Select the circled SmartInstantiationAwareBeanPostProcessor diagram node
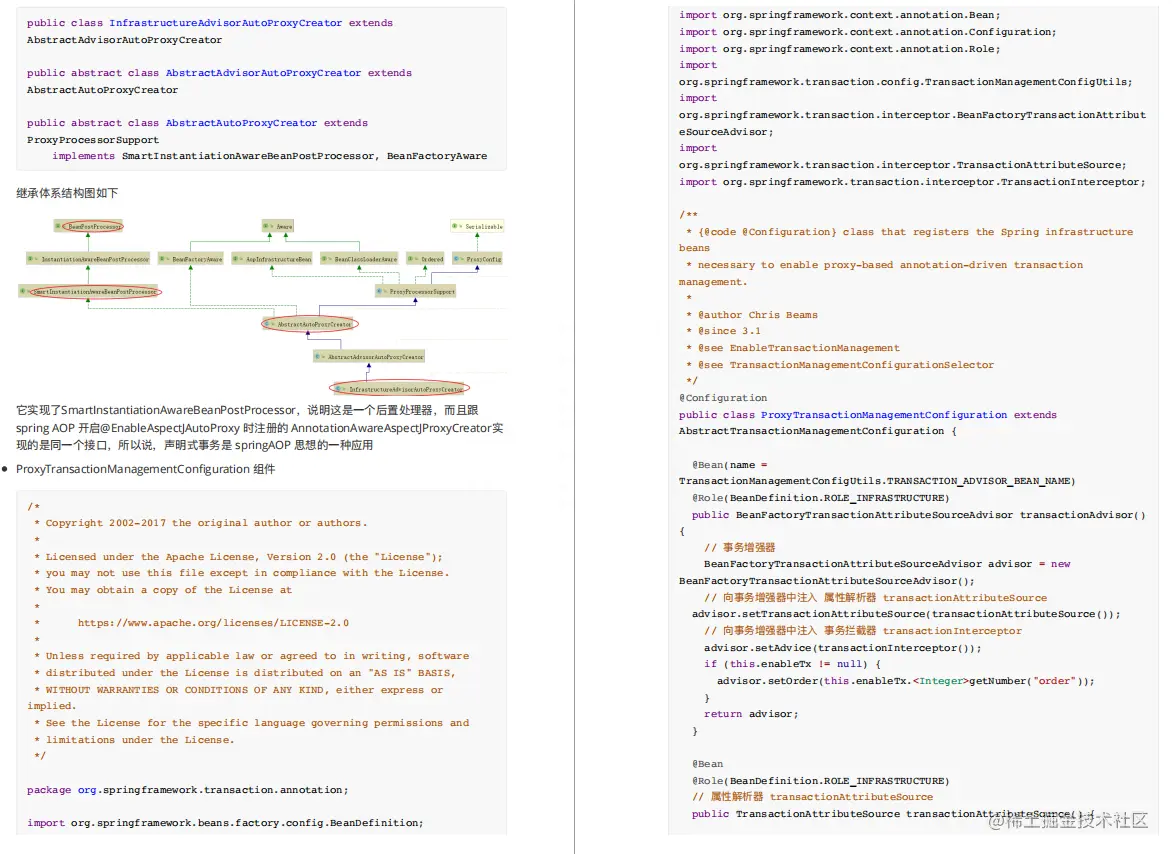 90,291
